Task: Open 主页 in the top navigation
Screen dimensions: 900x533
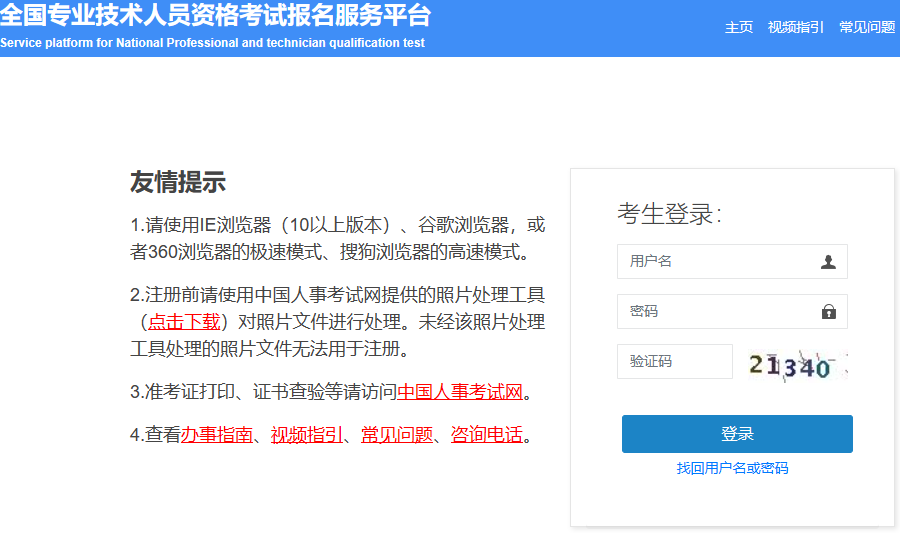Action: pyautogui.click(x=738, y=27)
